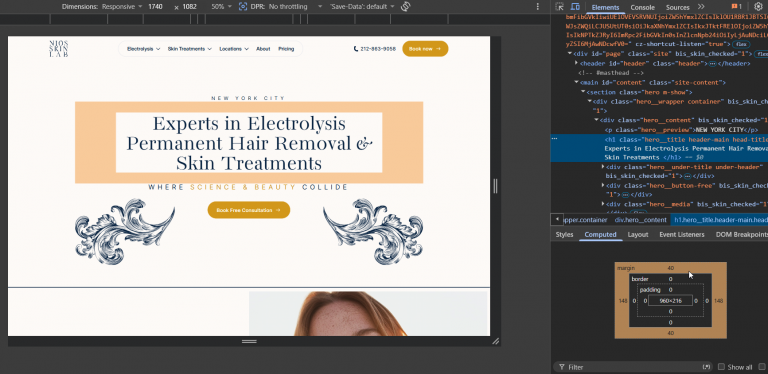This screenshot has height=374, width=768.
Task: Expand the Skin Treatments nav menu
Action: pos(190,49)
